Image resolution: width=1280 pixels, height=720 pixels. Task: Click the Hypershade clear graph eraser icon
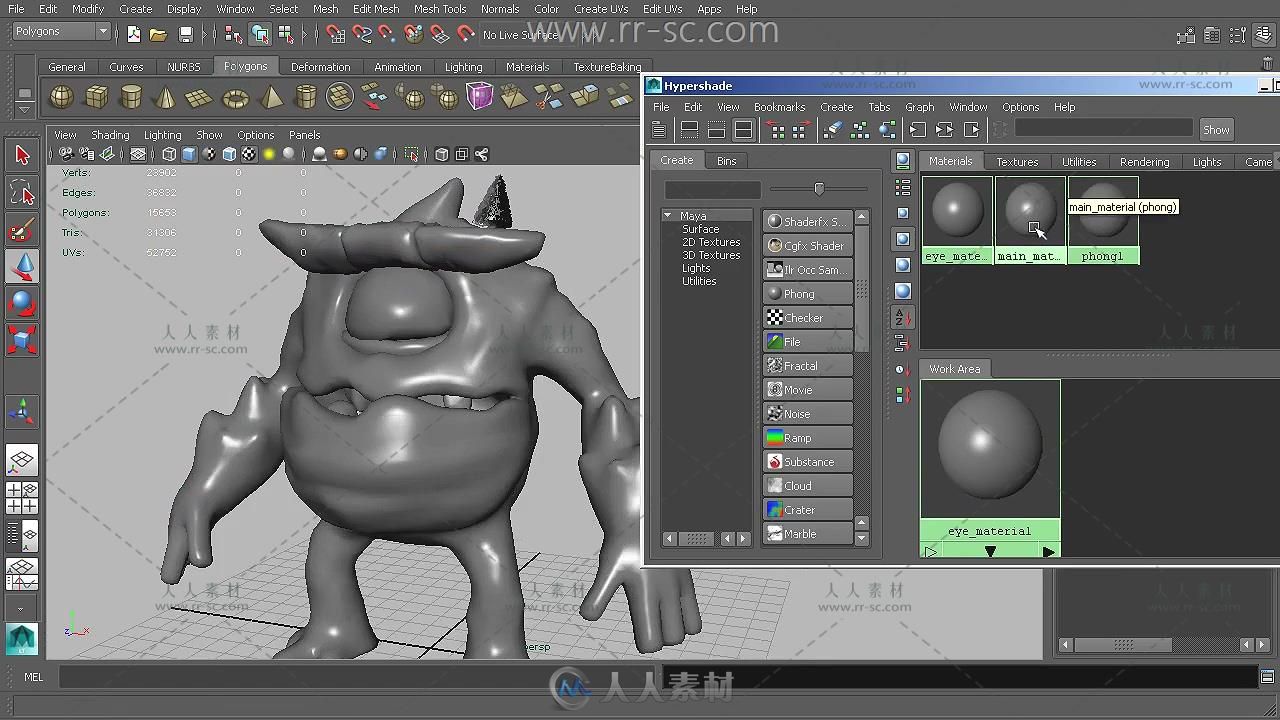pyautogui.click(x=833, y=130)
